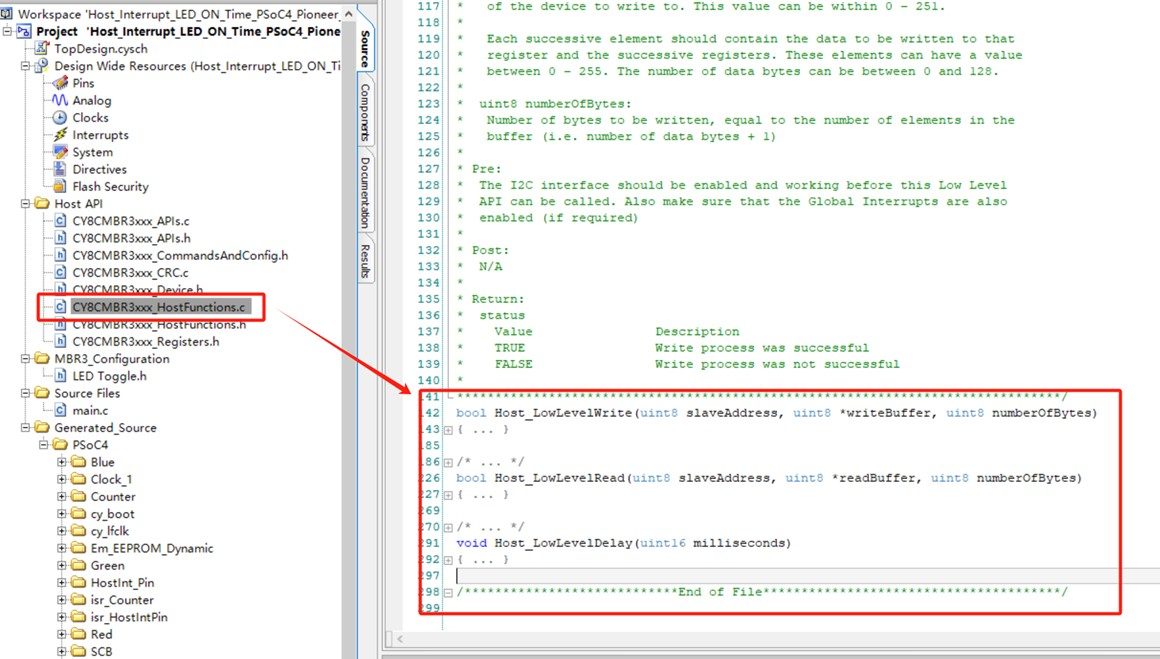
Task: Open the System resource icon
Action: point(60,152)
